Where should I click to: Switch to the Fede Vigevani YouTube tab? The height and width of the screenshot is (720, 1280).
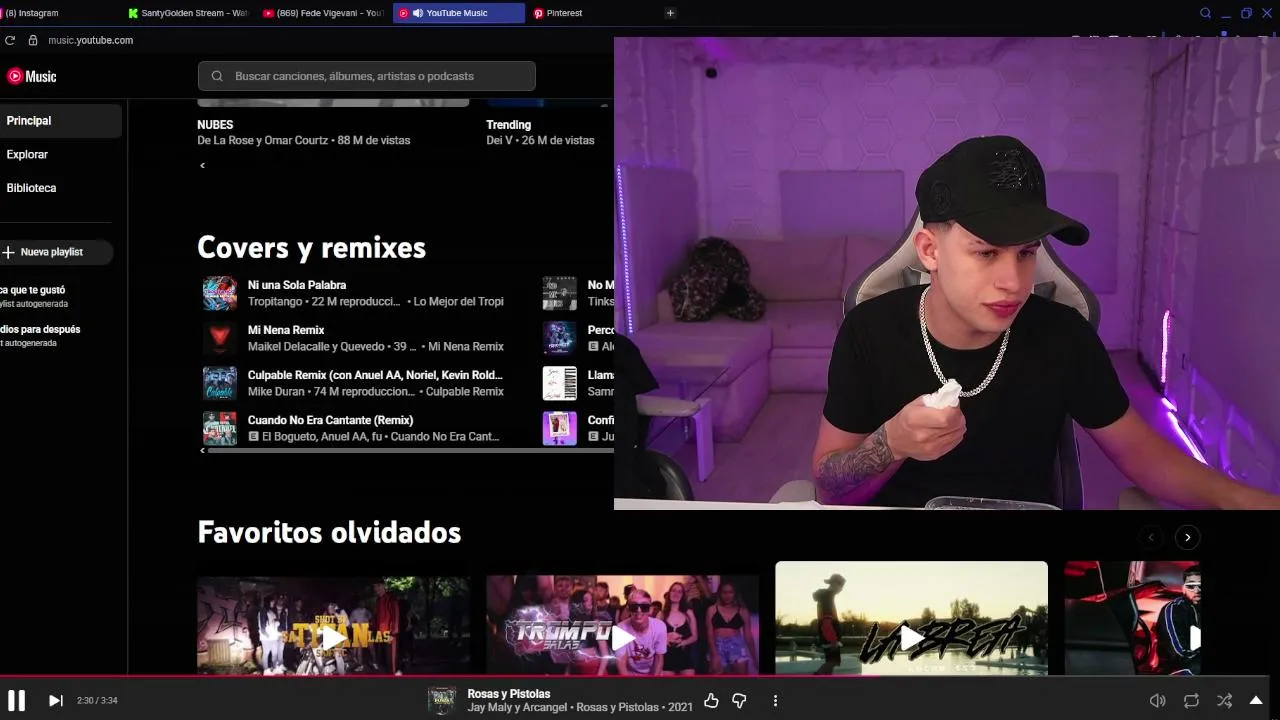point(324,13)
